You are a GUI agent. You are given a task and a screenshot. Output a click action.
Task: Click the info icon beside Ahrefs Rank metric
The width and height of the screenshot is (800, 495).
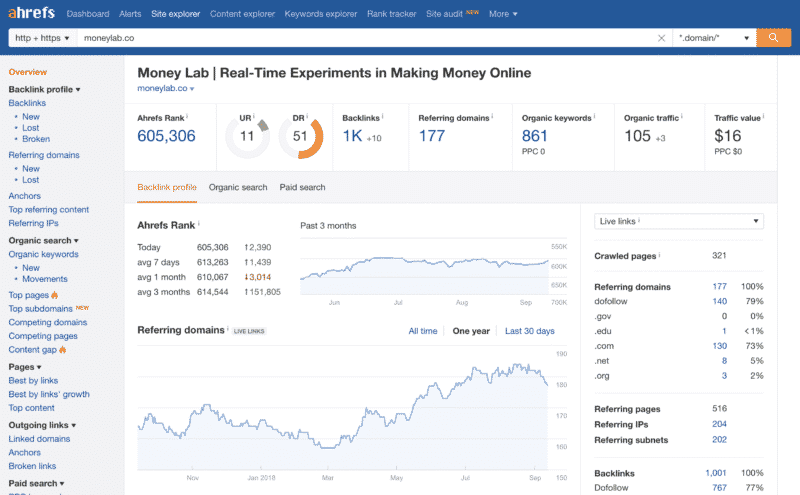point(187,116)
